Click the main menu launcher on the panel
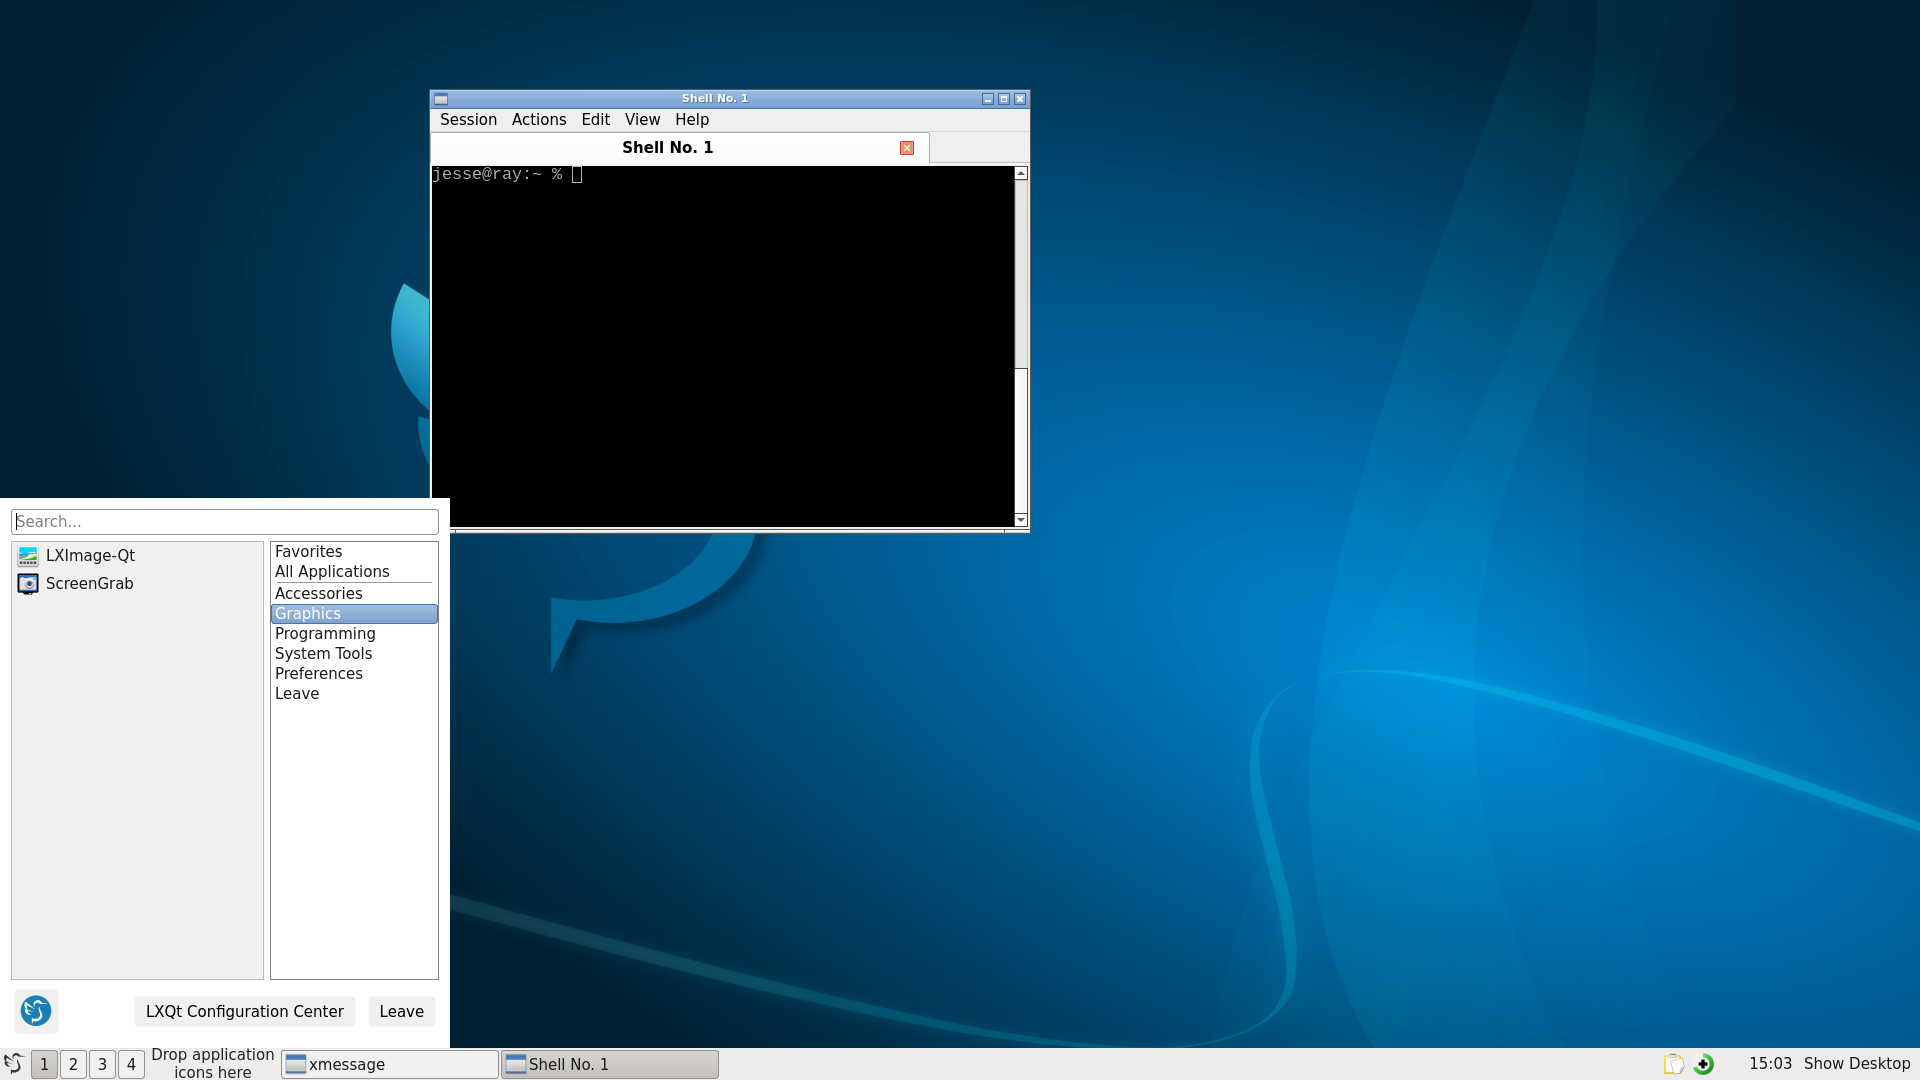 (14, 1064)
